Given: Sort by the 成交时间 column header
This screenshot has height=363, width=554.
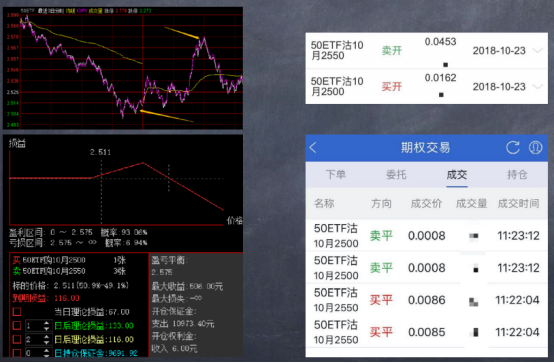Looking at the screenshot, I should pyautogui.click(x=518, y=204).
